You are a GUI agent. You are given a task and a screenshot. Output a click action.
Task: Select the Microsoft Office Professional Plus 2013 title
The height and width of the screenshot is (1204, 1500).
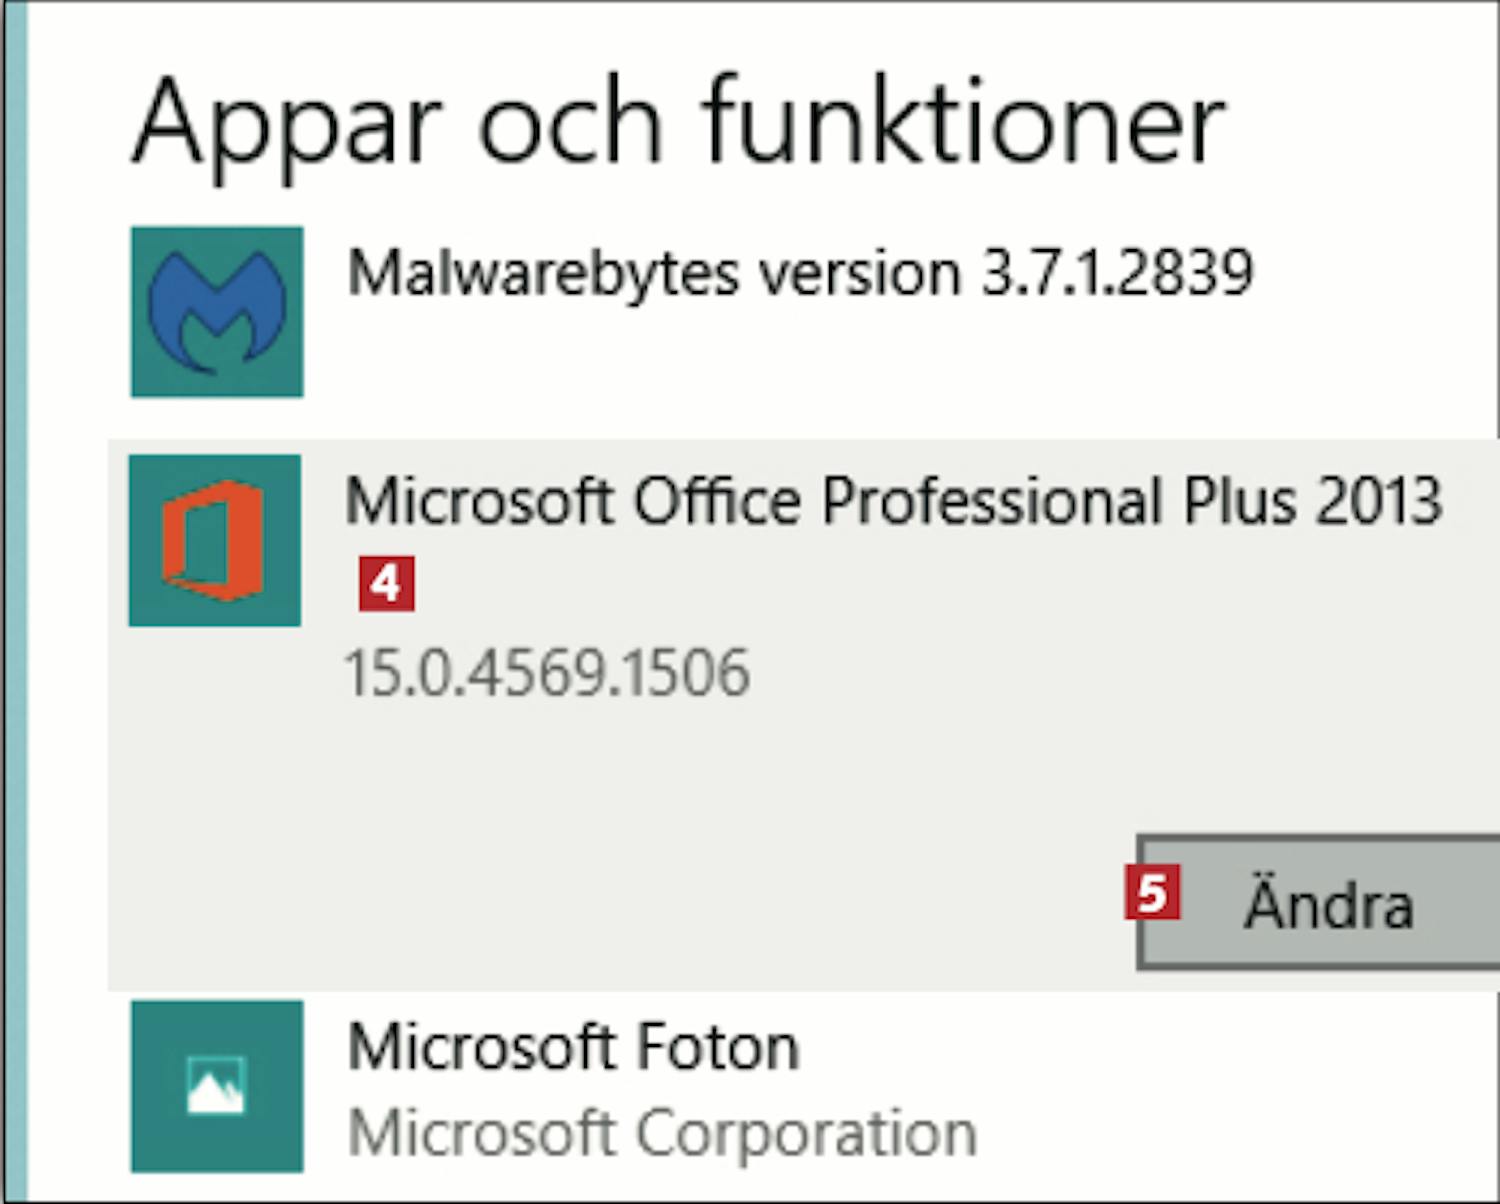click(x=894, y=500)
